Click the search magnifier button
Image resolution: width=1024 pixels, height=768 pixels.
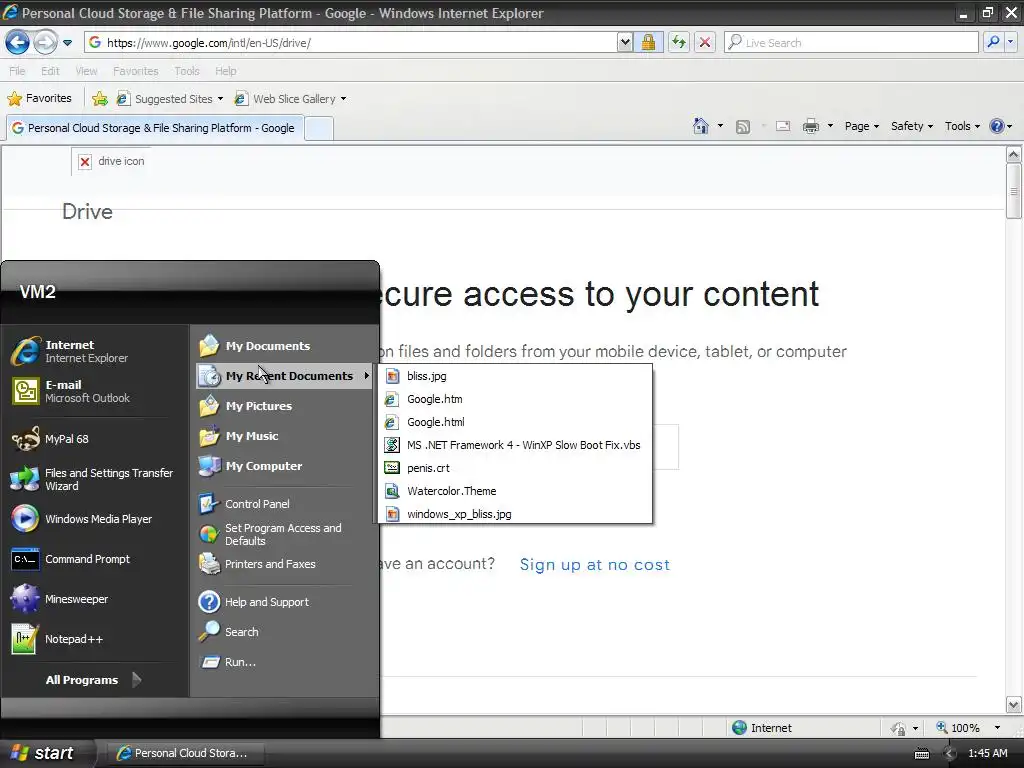click(993, 42)
